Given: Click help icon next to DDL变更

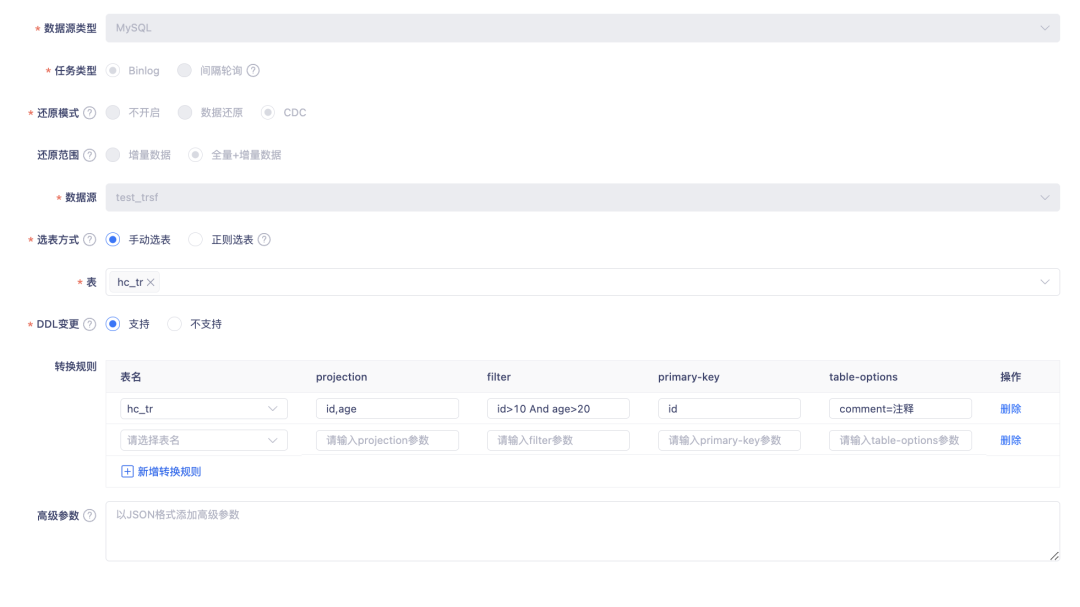Looking at the screenshot, I should coord(90,325).
